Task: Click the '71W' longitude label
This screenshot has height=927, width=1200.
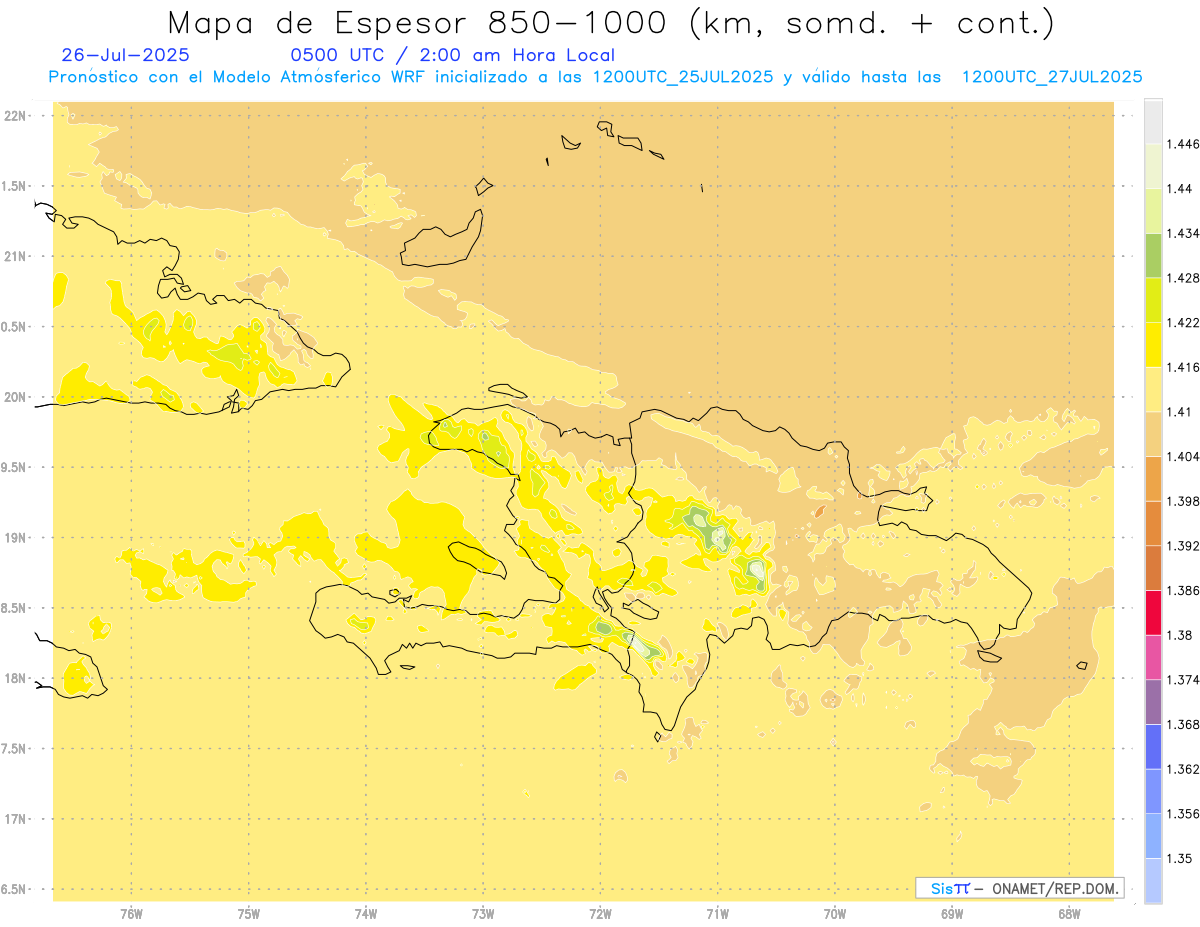Action: coord(718,916)
